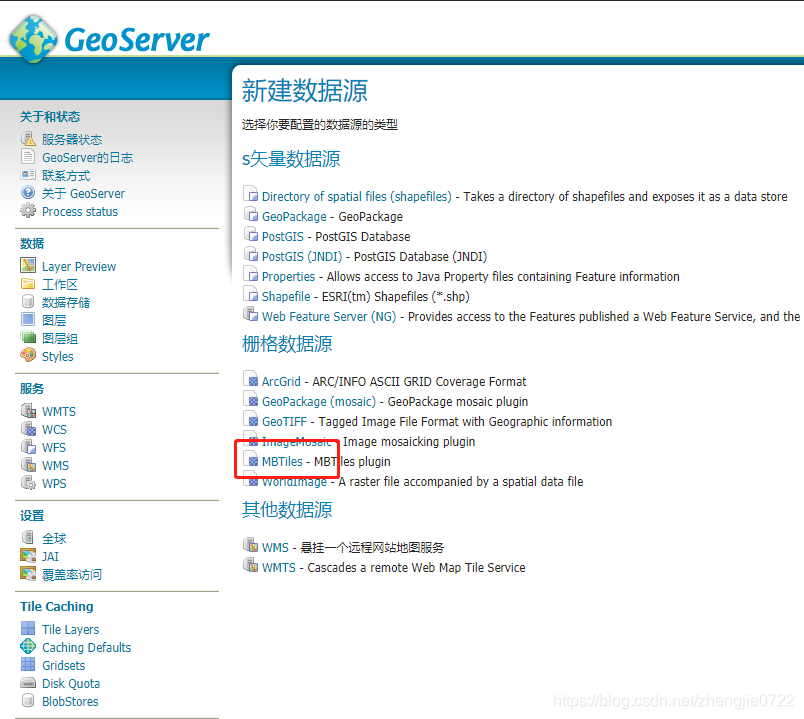Click the MBTiles raster icon

[250, 461]
